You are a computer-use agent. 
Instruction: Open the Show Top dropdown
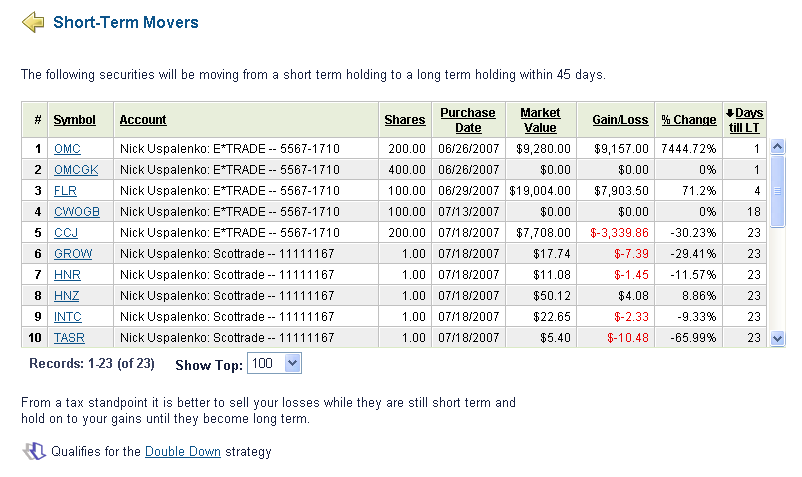(274, 364)
